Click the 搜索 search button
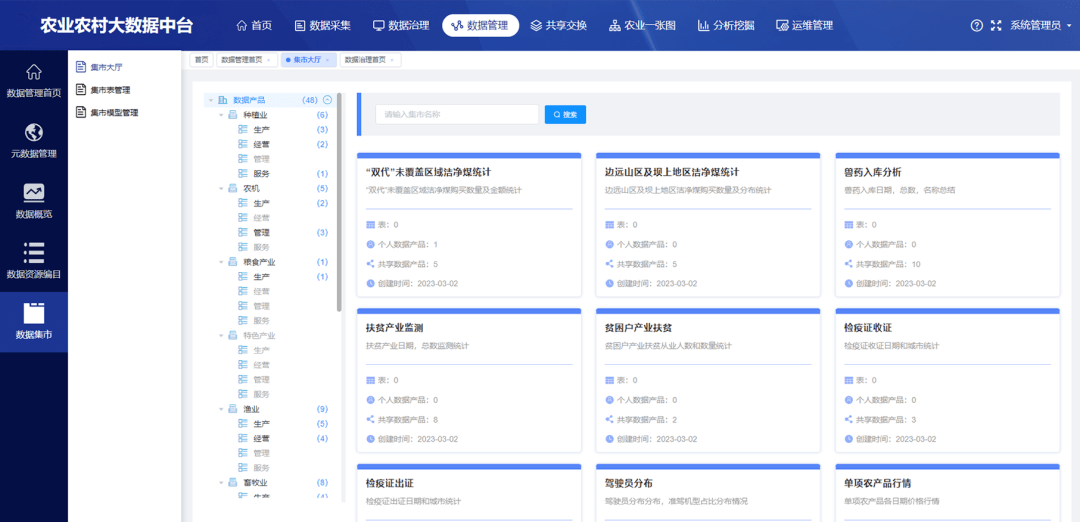Screen dimensions: 1080x522 point(565,114)
